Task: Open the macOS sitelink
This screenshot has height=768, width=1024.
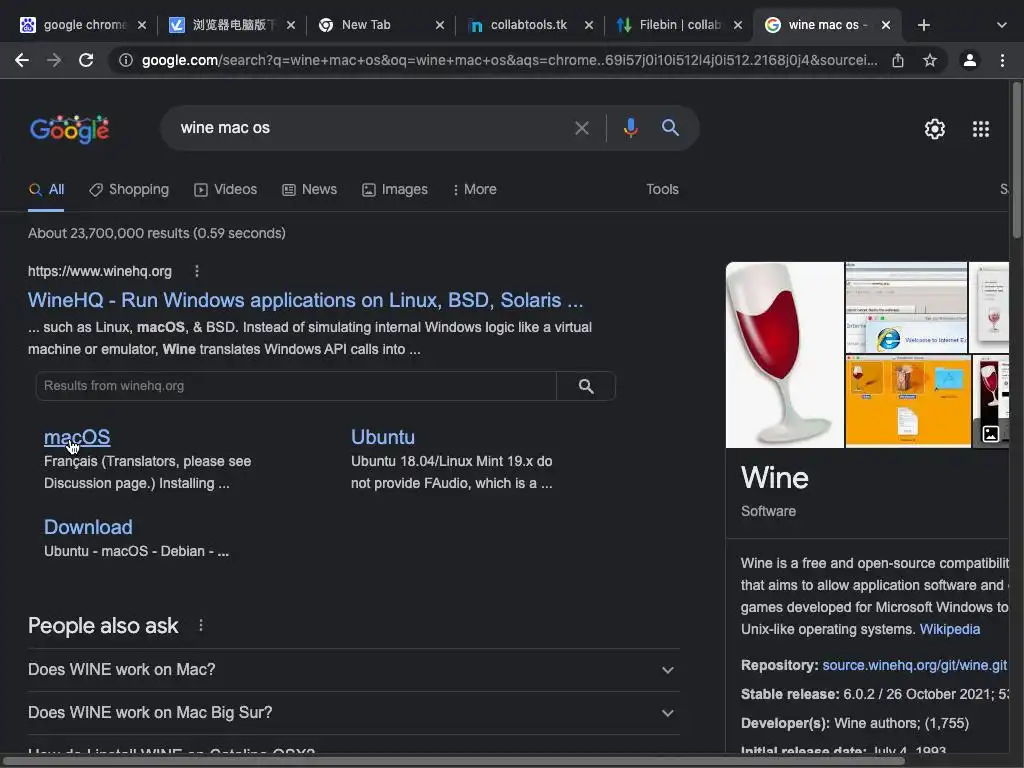Action: point(77,437)
